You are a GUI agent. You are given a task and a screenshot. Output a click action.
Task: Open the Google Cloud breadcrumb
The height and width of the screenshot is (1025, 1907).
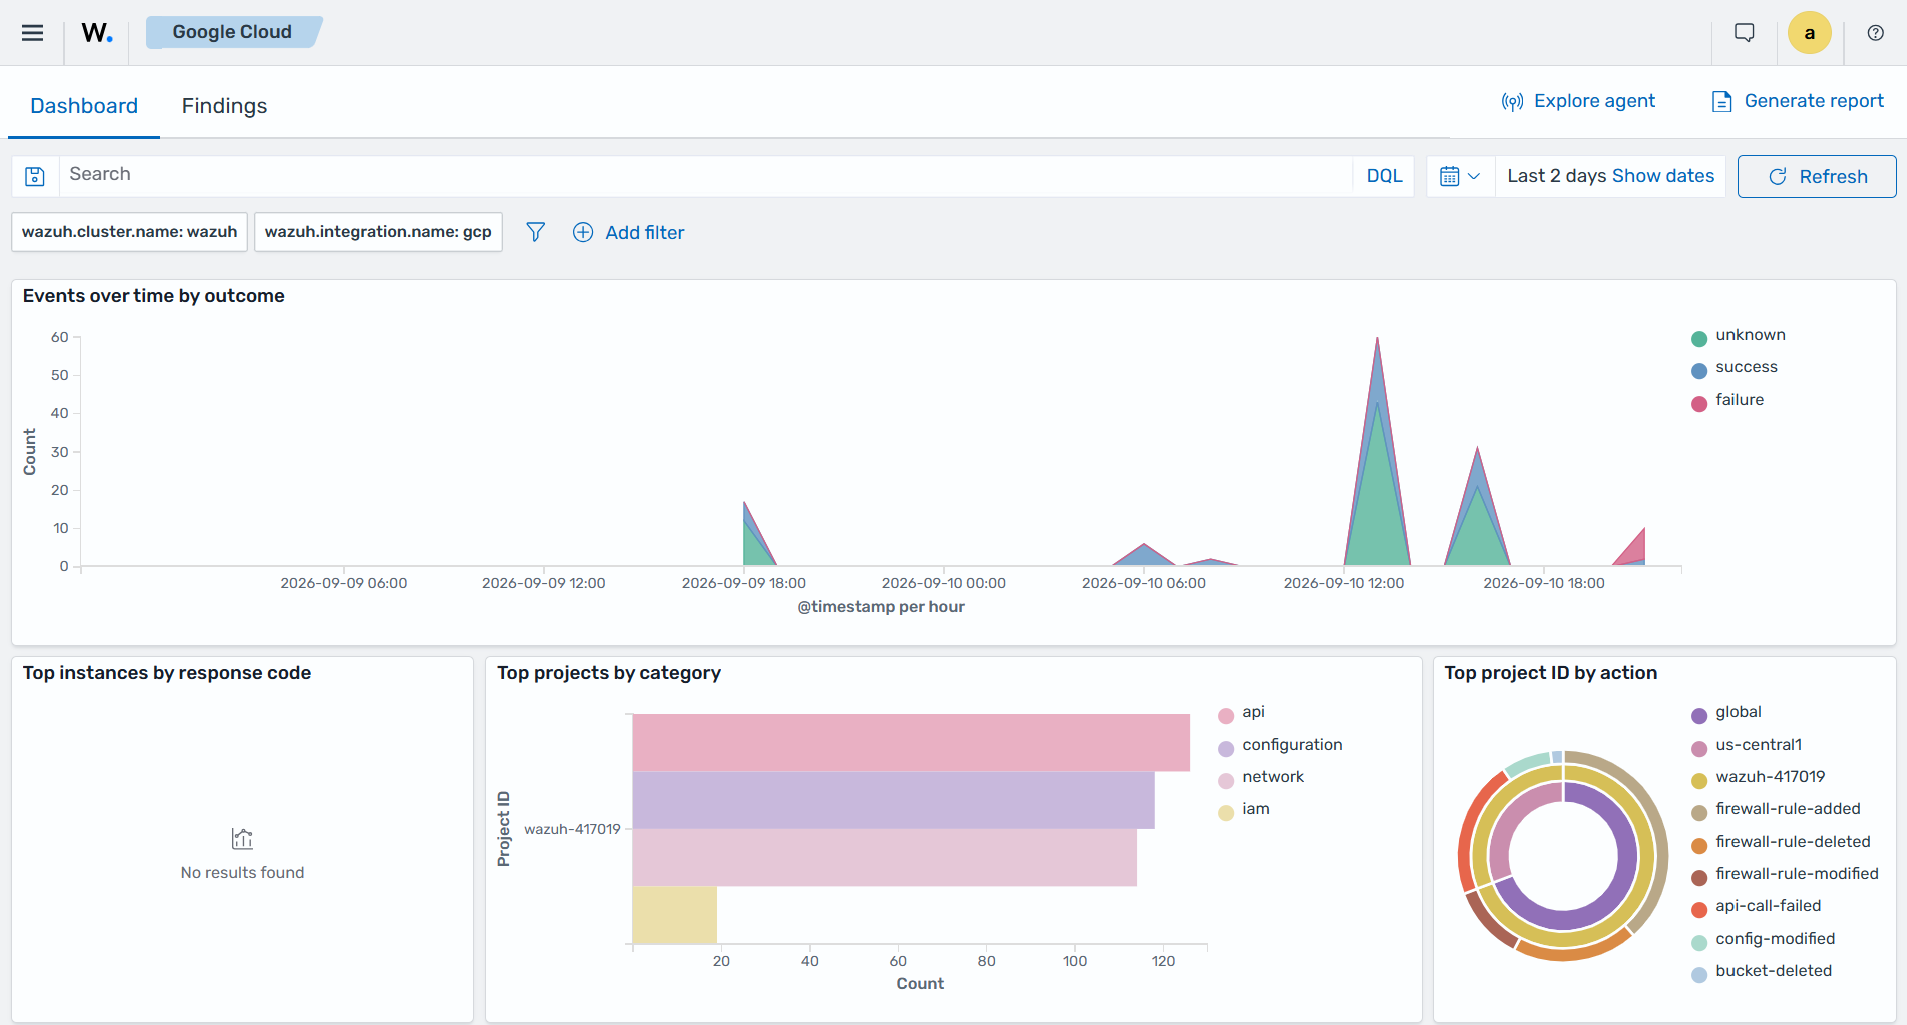click(x=232, y=32)
